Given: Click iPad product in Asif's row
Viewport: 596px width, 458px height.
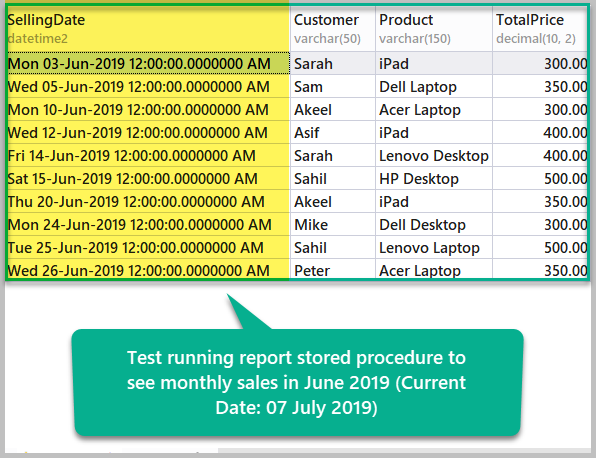Looking at the screenshot, I should (x=434, y=133).
